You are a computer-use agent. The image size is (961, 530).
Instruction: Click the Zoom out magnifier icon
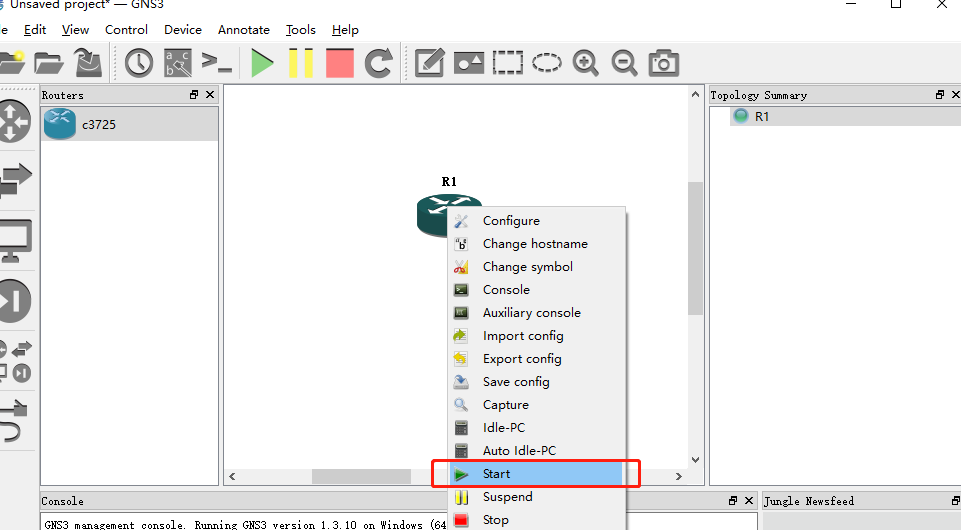[624, 63]
